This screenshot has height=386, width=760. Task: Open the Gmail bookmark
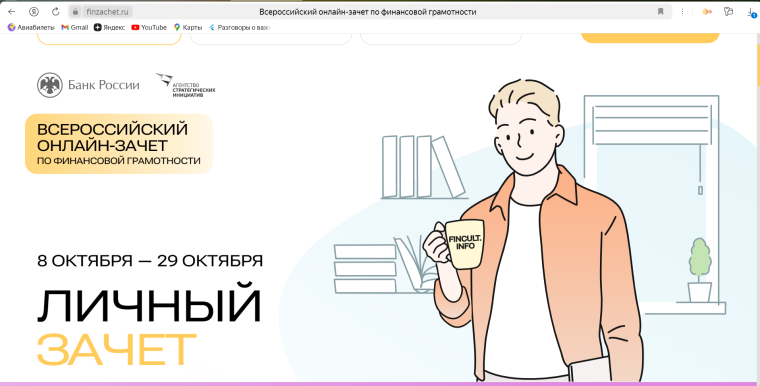tap(75, 28)
